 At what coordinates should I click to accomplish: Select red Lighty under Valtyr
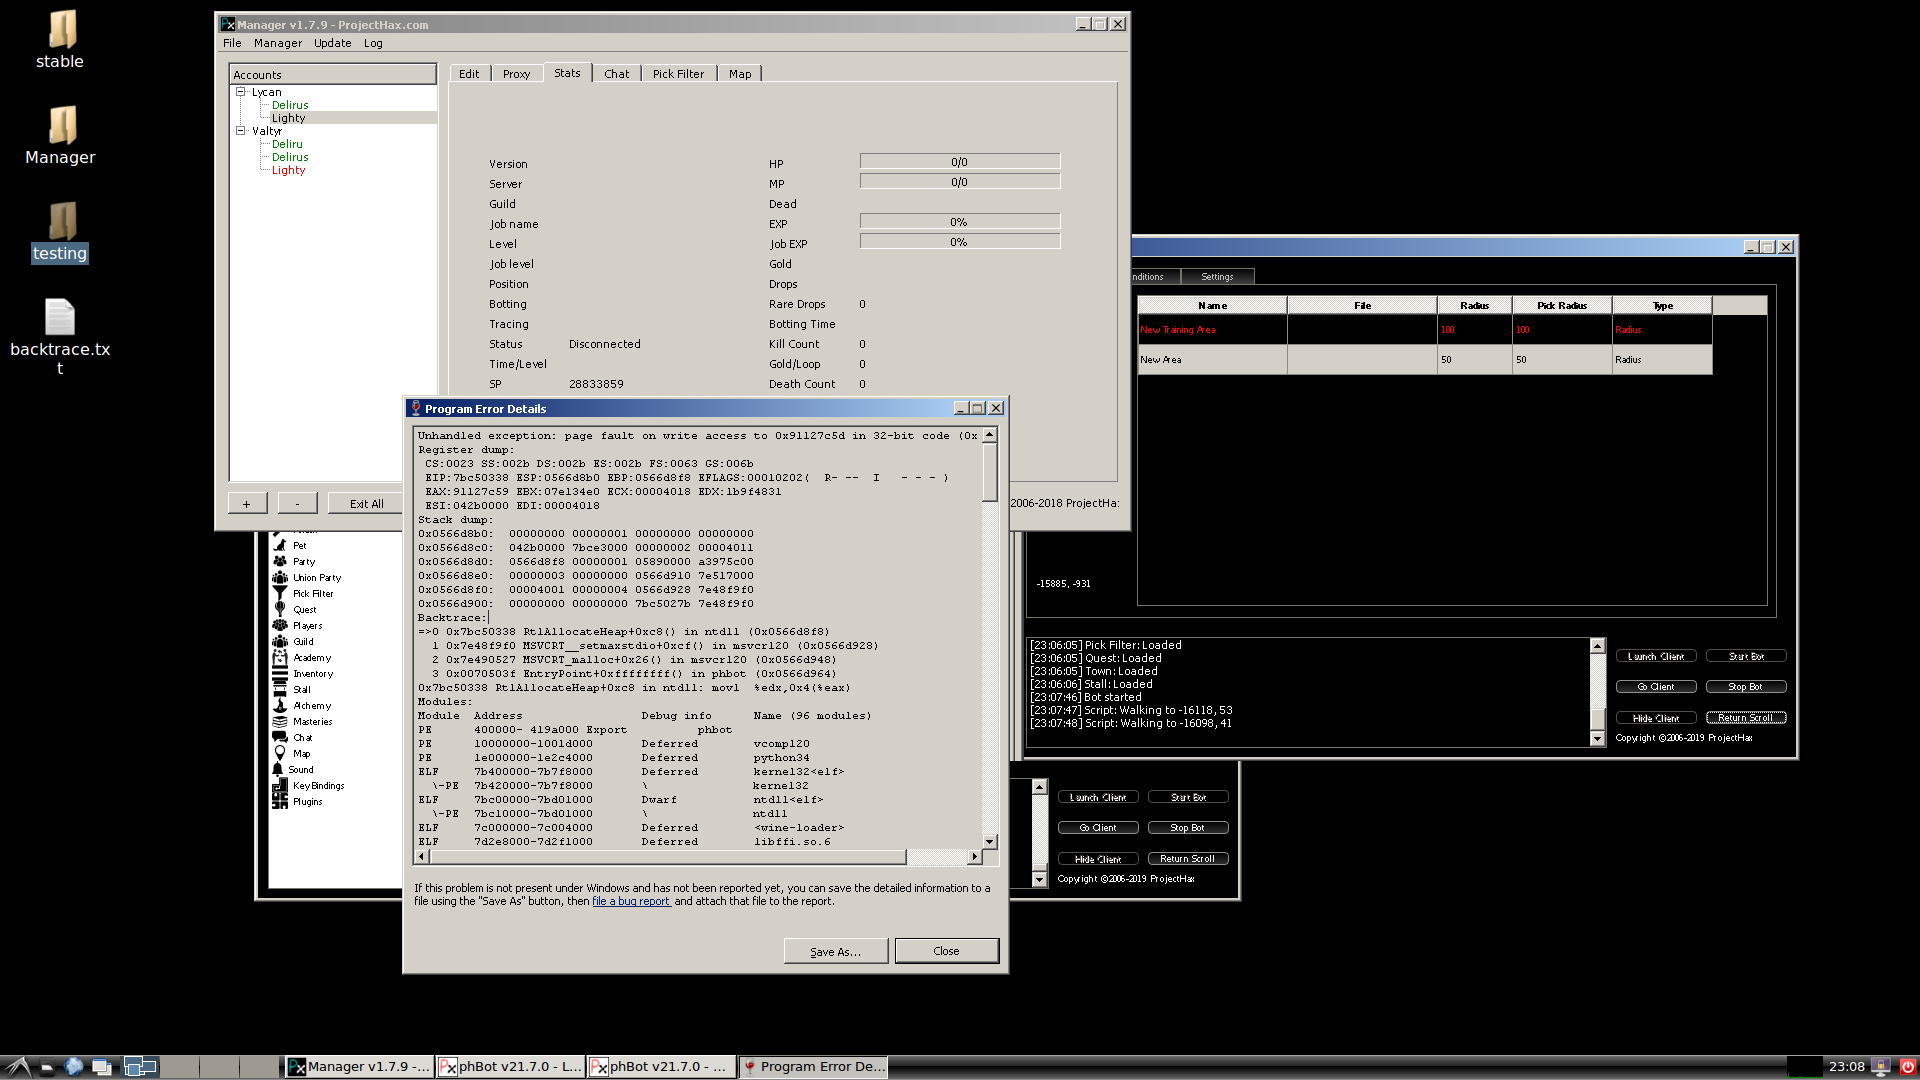[x=288, y=170]
